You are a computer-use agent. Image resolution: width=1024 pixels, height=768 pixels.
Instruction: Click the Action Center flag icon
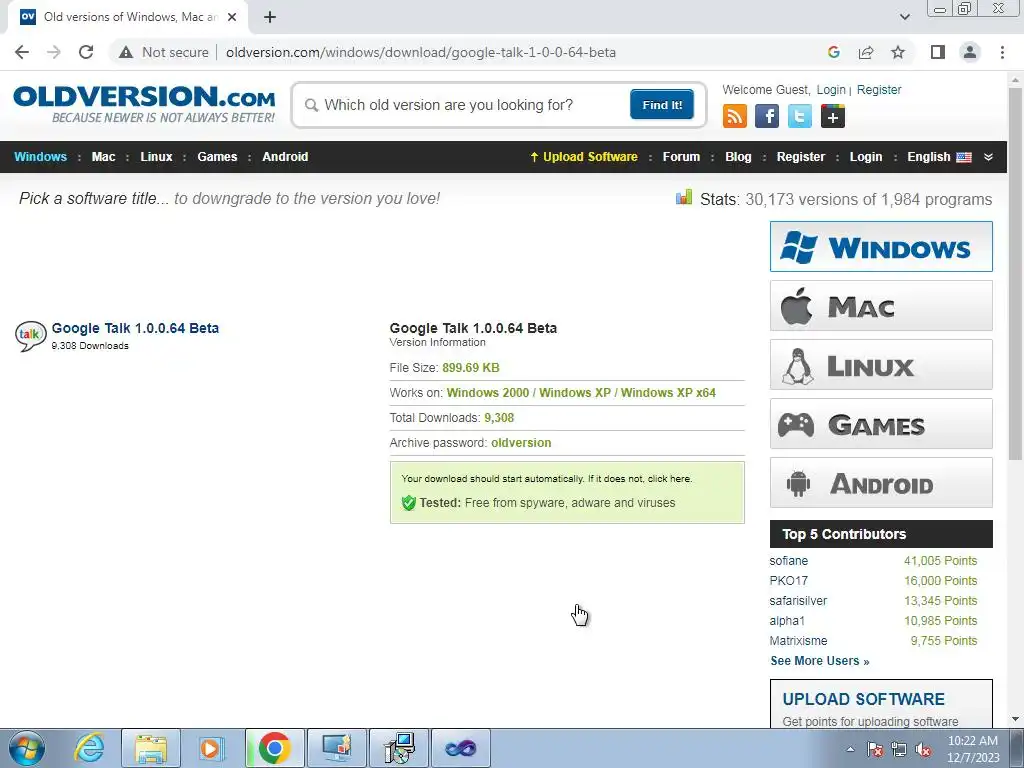point(875,750)
